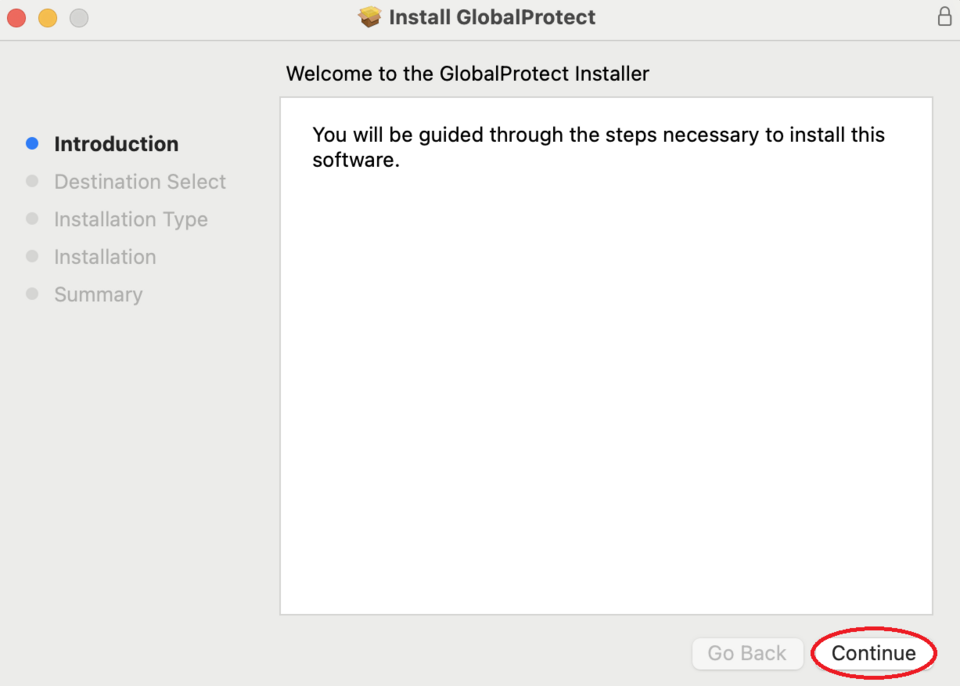Click the Installation step label
This screenshot has height=686, width=960.
[105, 257]
